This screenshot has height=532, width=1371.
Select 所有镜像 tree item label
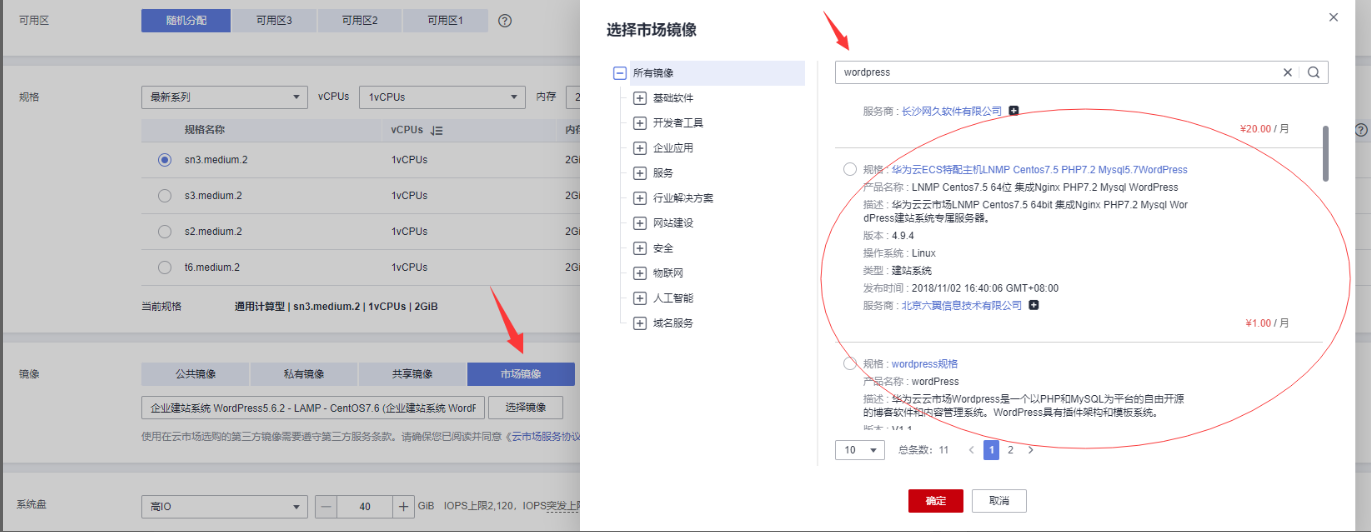click(653, 73)
